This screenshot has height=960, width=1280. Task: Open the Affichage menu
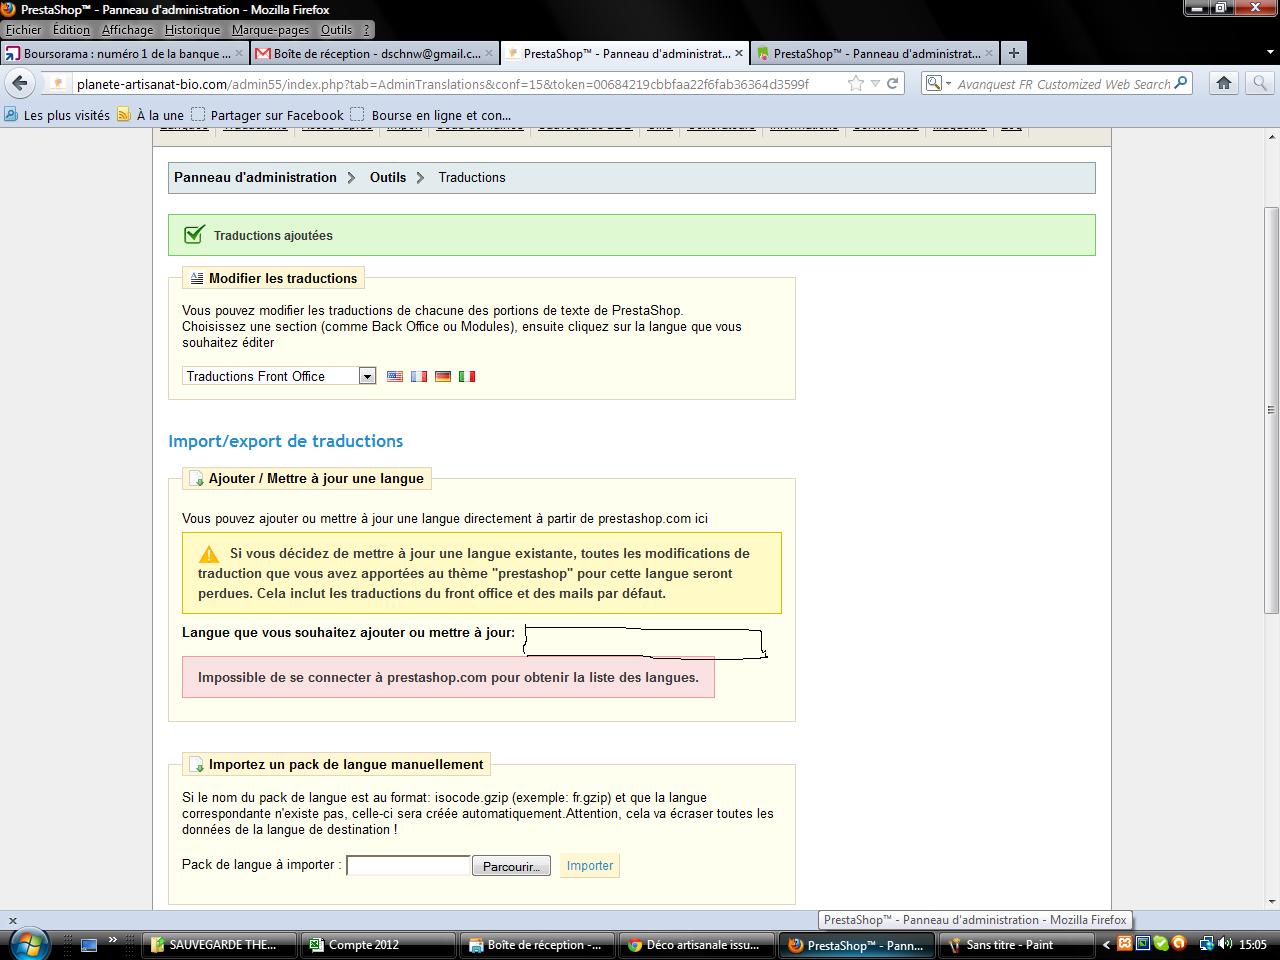point(127,30)
